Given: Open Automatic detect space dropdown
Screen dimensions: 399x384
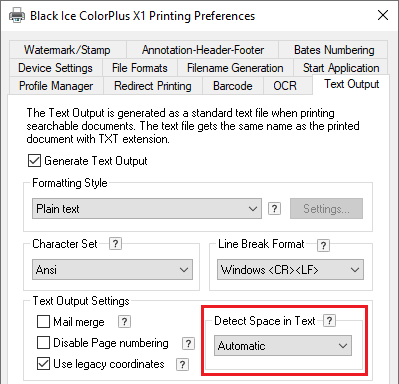Looking at the screenshot, I should (x=283, y=346).
